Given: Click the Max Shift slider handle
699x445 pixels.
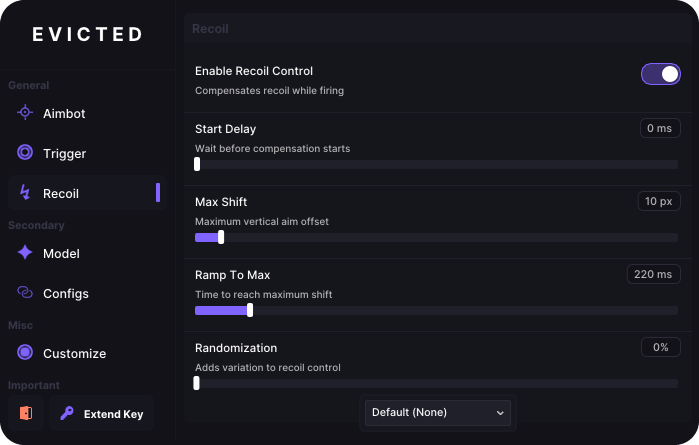Looking at the screenshot, I should click(221, 237).
